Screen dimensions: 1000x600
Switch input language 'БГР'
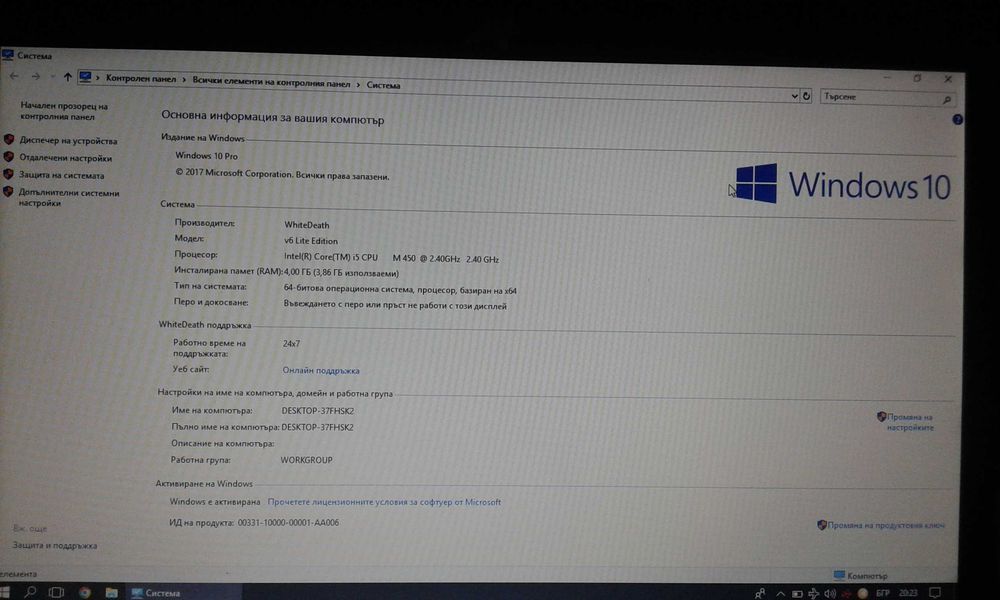click(x=883, y=593)
